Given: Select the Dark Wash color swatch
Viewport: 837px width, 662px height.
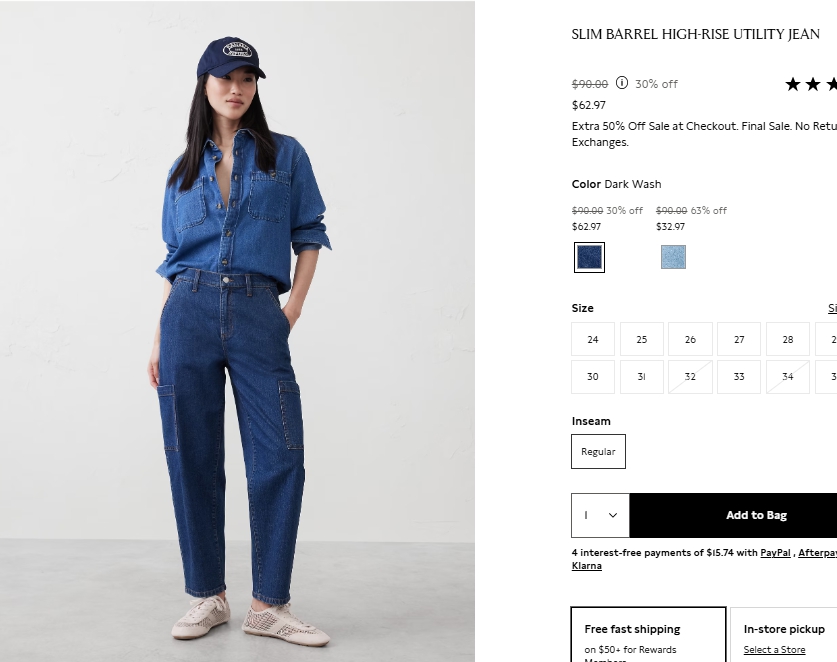Looking at the screenshot, I should (x=589, y=257).
